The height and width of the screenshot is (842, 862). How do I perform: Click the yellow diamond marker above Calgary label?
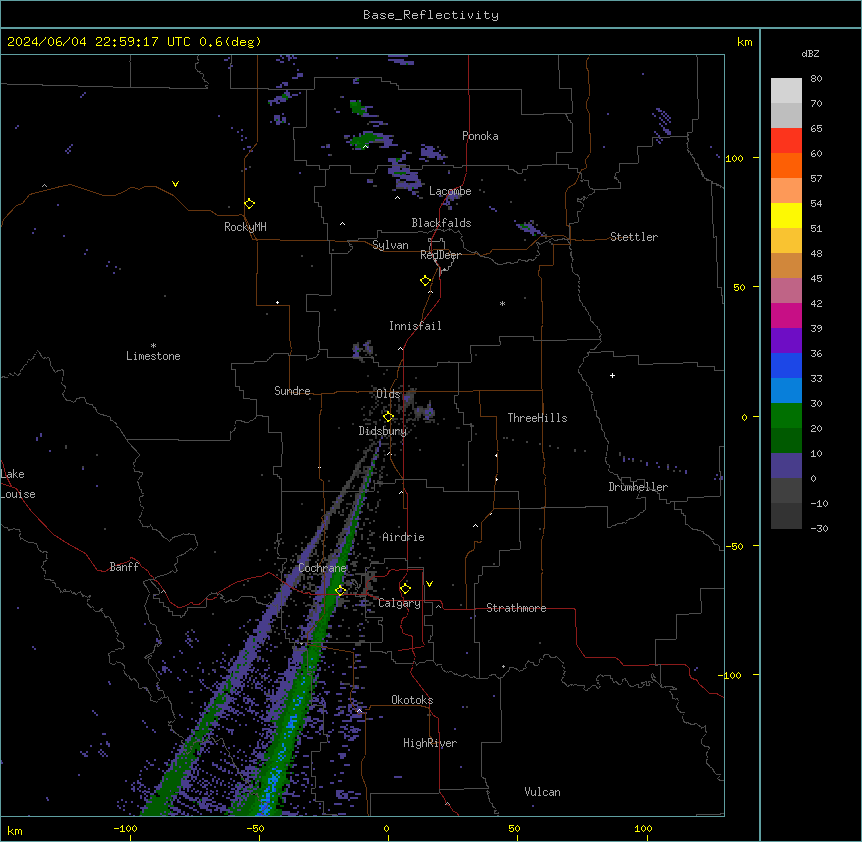pyautogui.click(x=405, y=589)
